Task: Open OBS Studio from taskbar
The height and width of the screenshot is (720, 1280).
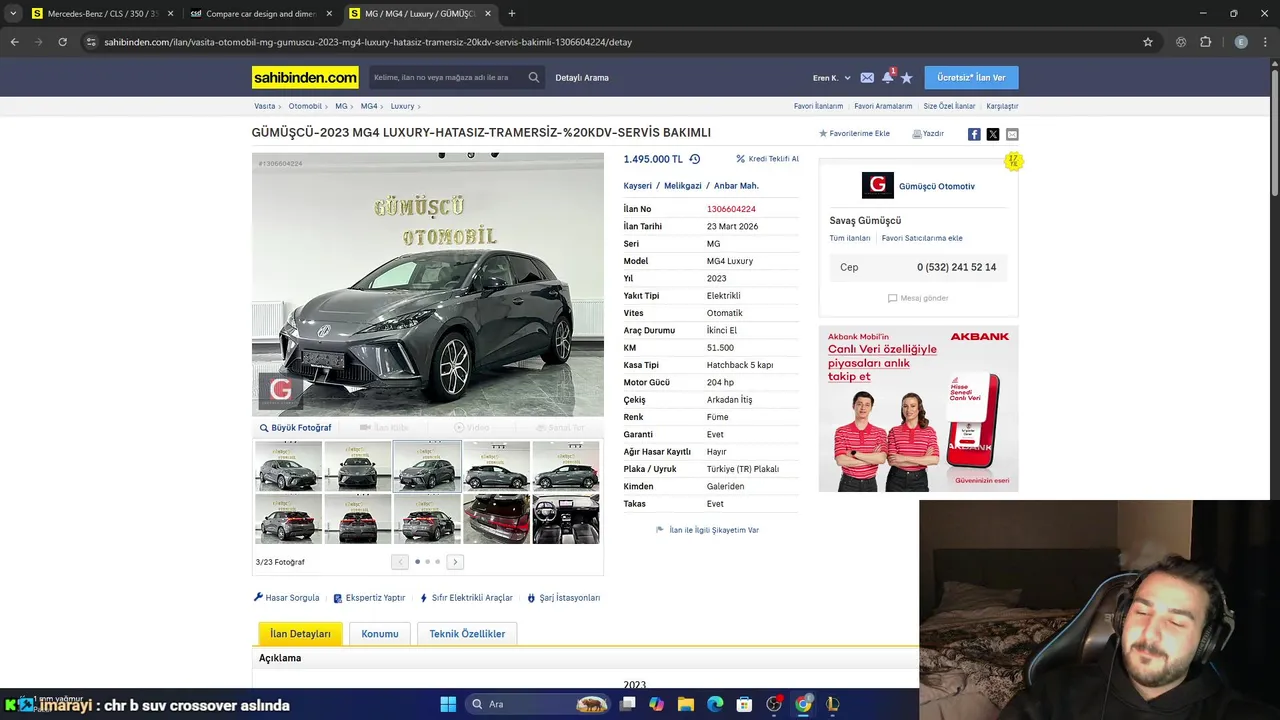Action: click(x=774, y=704)
